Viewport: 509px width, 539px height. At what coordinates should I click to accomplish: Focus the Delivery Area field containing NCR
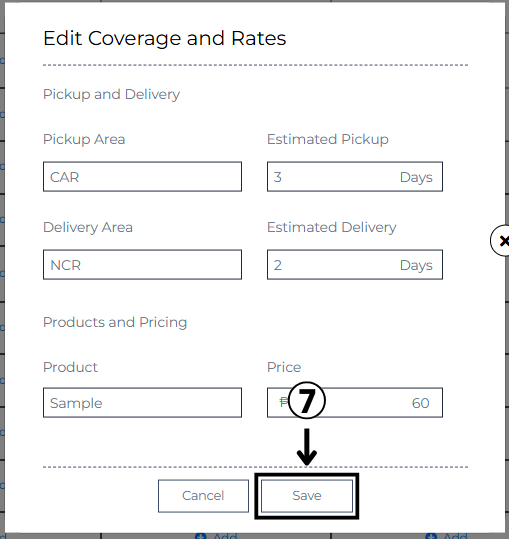point(142,265)
